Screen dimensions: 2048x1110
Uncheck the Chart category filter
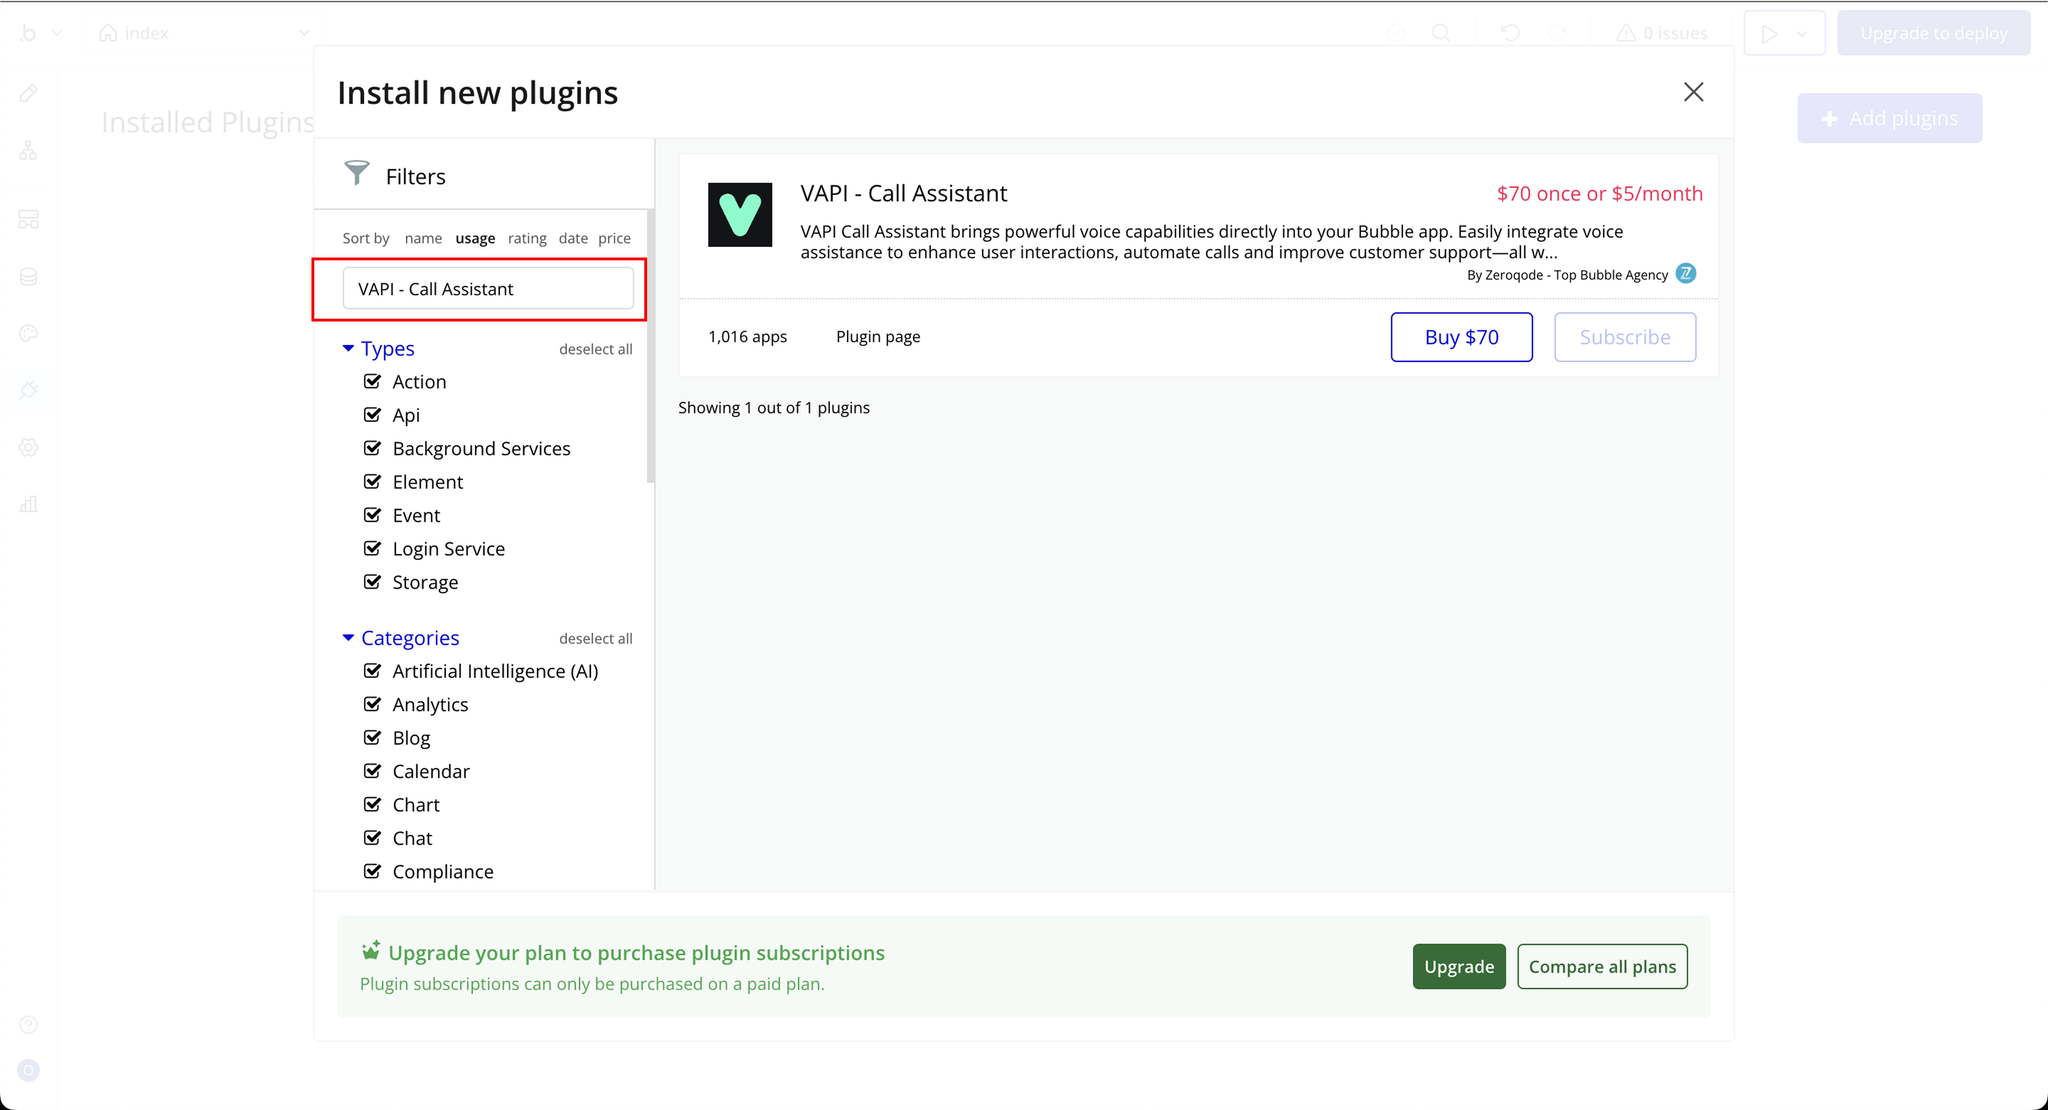(372, 804)
